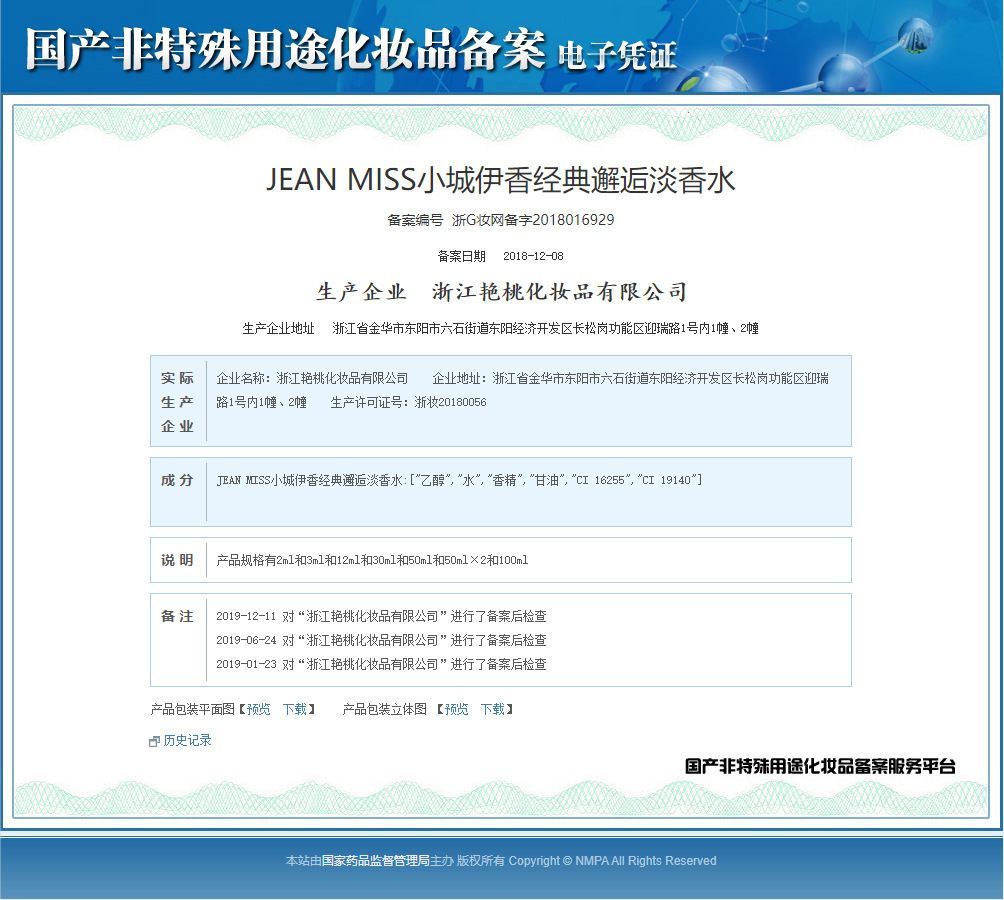This screenshot has width=1004, height=900.
Task: Click the 成分 section label
Action: (177, 480)
